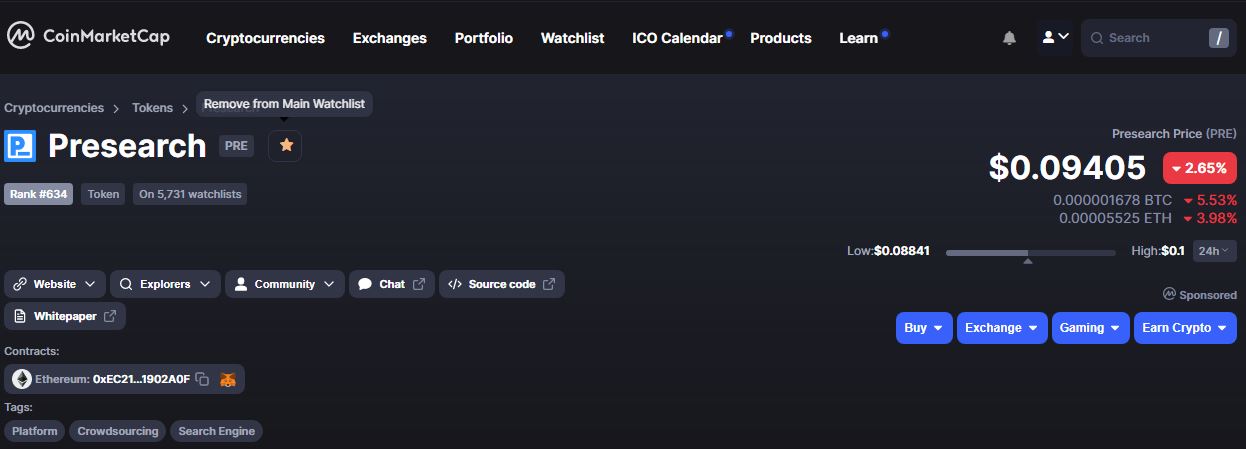Open the Source code link
The image size is (1246, 449).
click(502, 284)
